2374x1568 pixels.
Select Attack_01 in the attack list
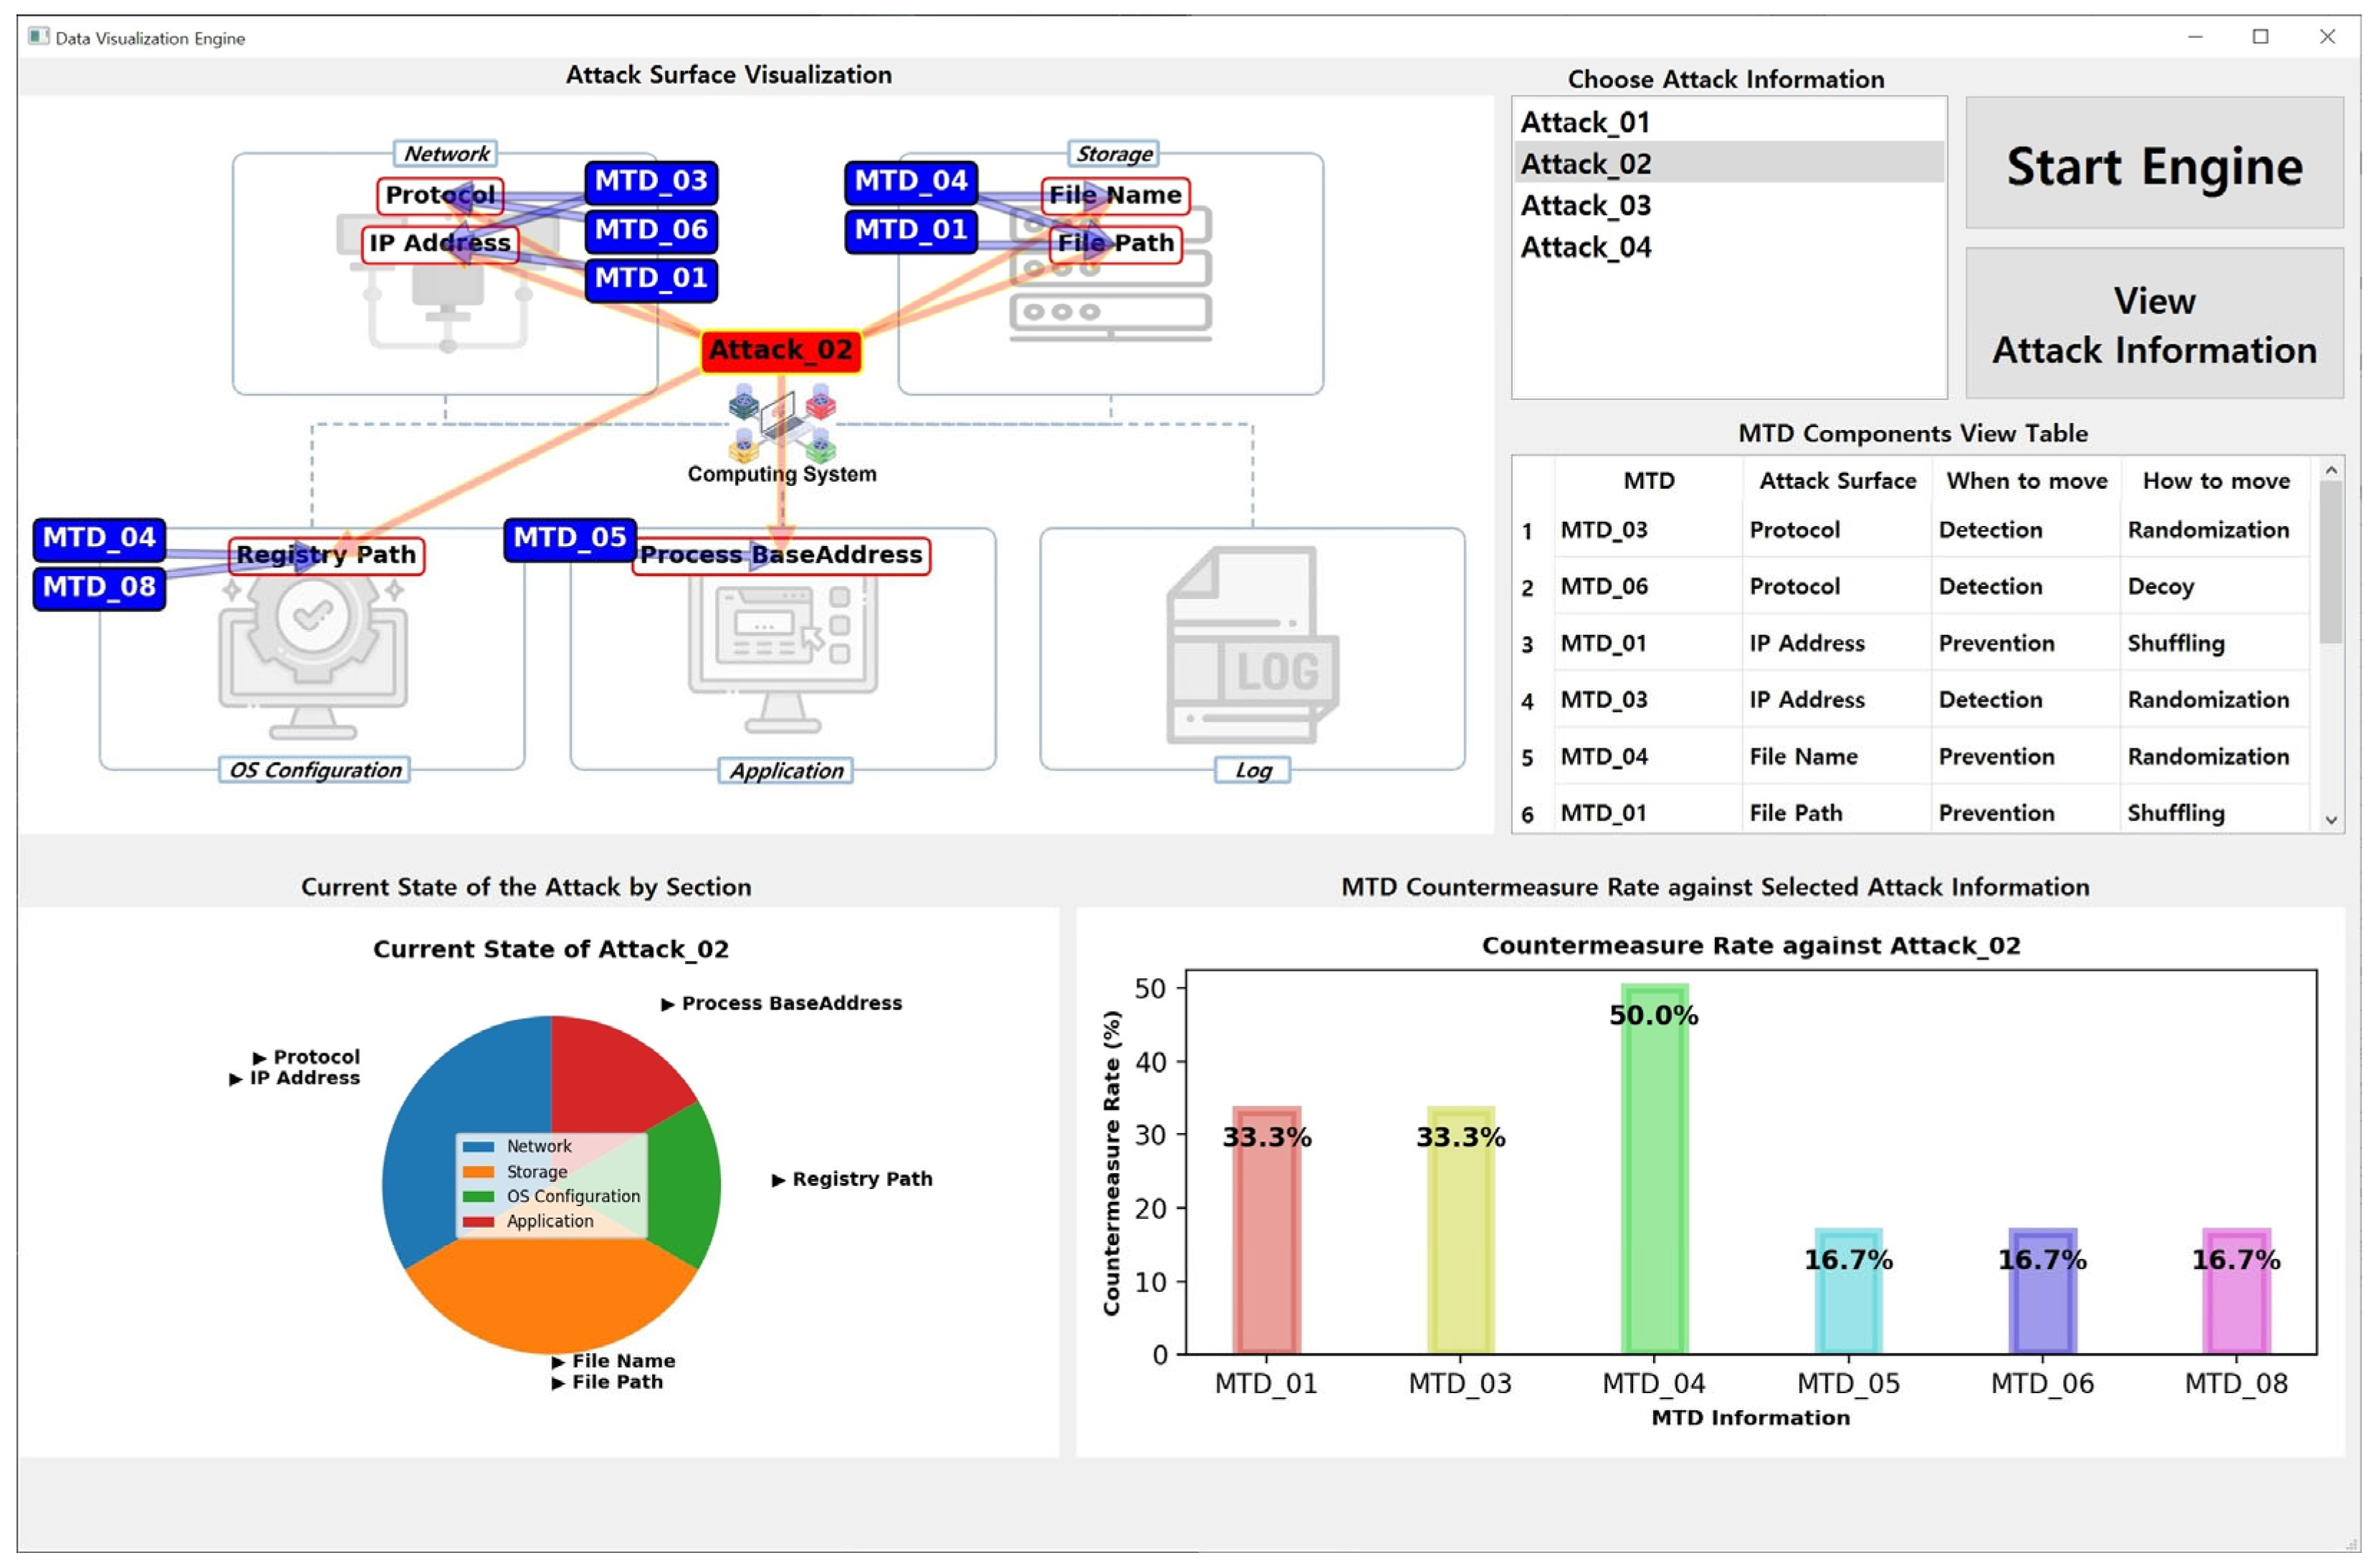click(1585, 123)
